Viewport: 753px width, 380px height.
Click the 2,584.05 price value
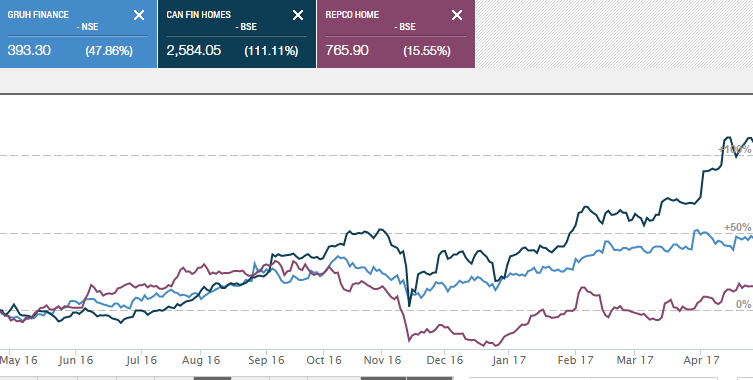coord(194,50)
